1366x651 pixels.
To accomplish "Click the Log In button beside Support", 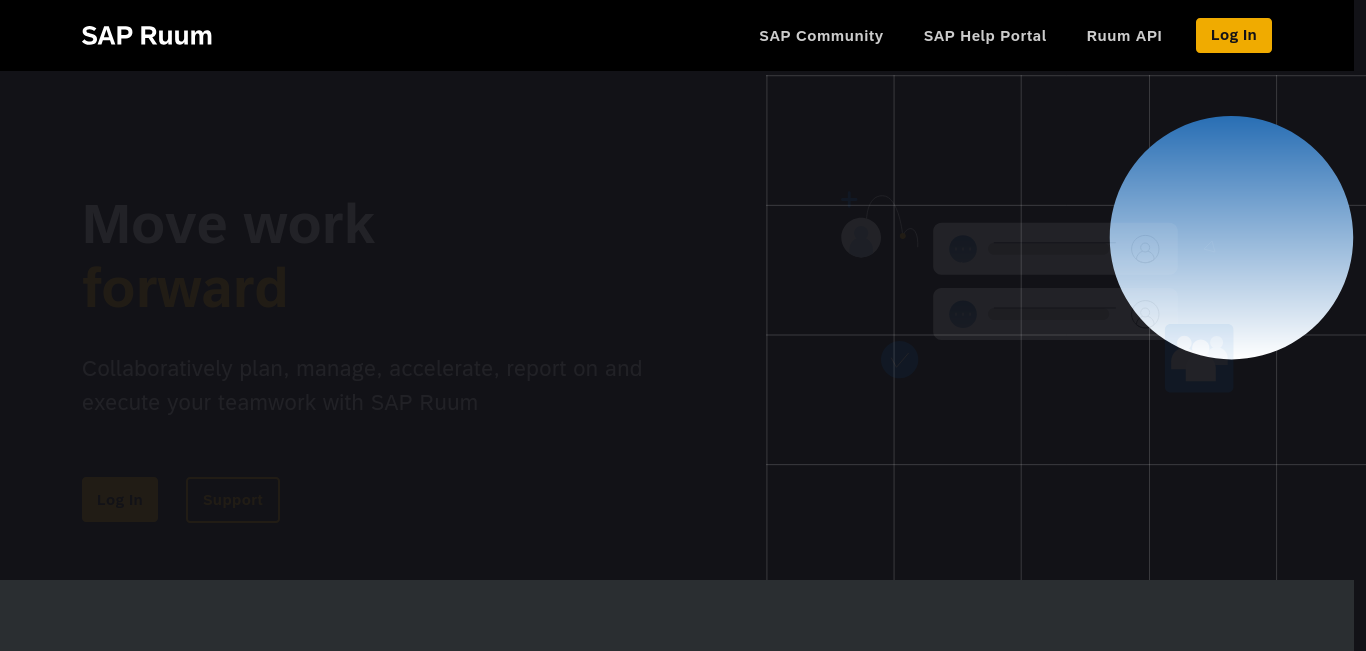I will pyautogui.click(x=120, y=500).
